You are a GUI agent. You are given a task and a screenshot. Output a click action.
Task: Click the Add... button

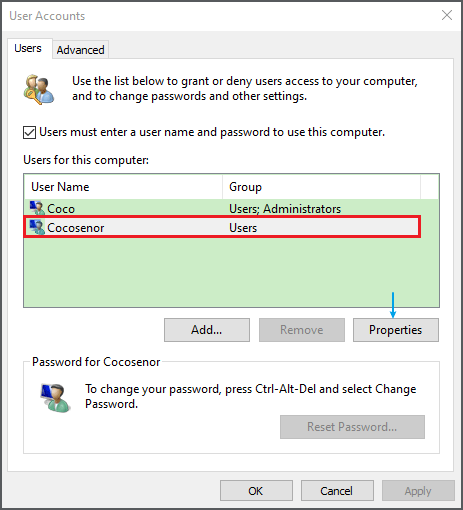tap(207, 330)
